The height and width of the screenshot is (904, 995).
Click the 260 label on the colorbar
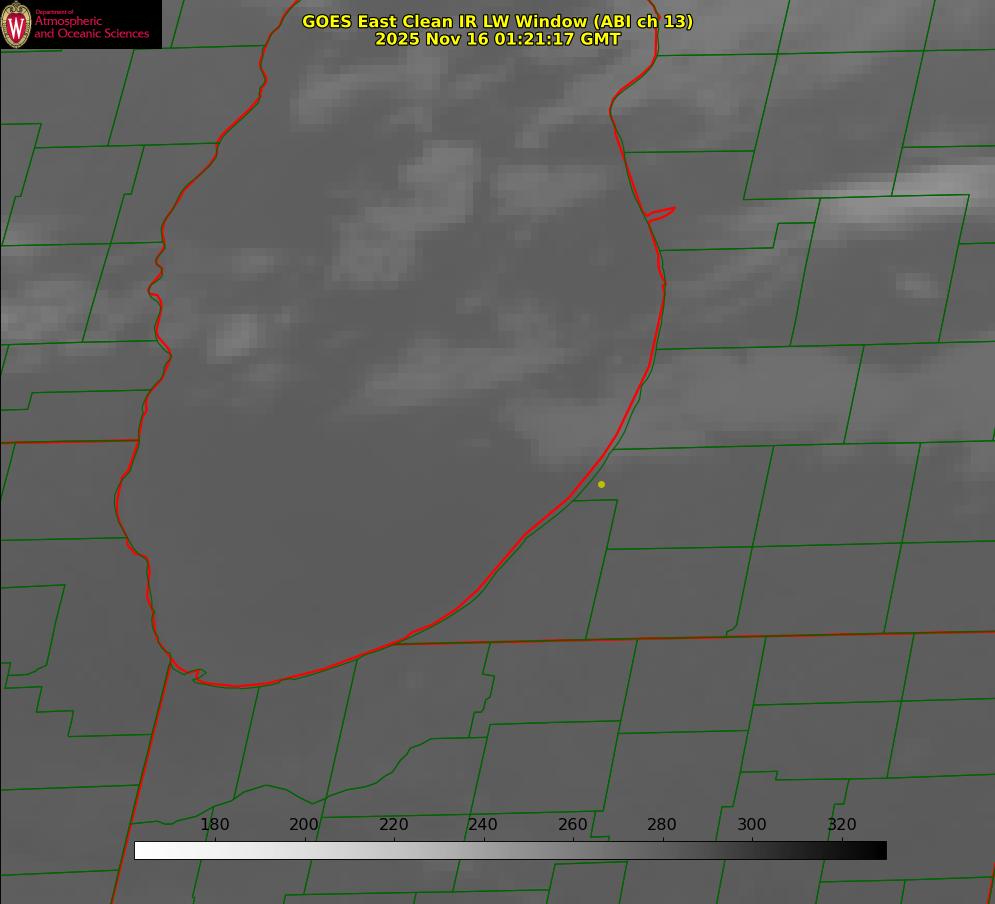click(x=573, y=825)
